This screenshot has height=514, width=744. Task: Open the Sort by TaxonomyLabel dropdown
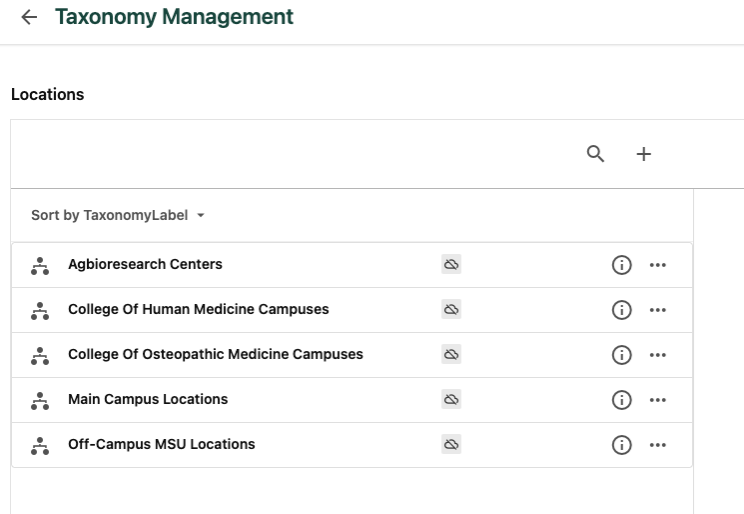118,215
